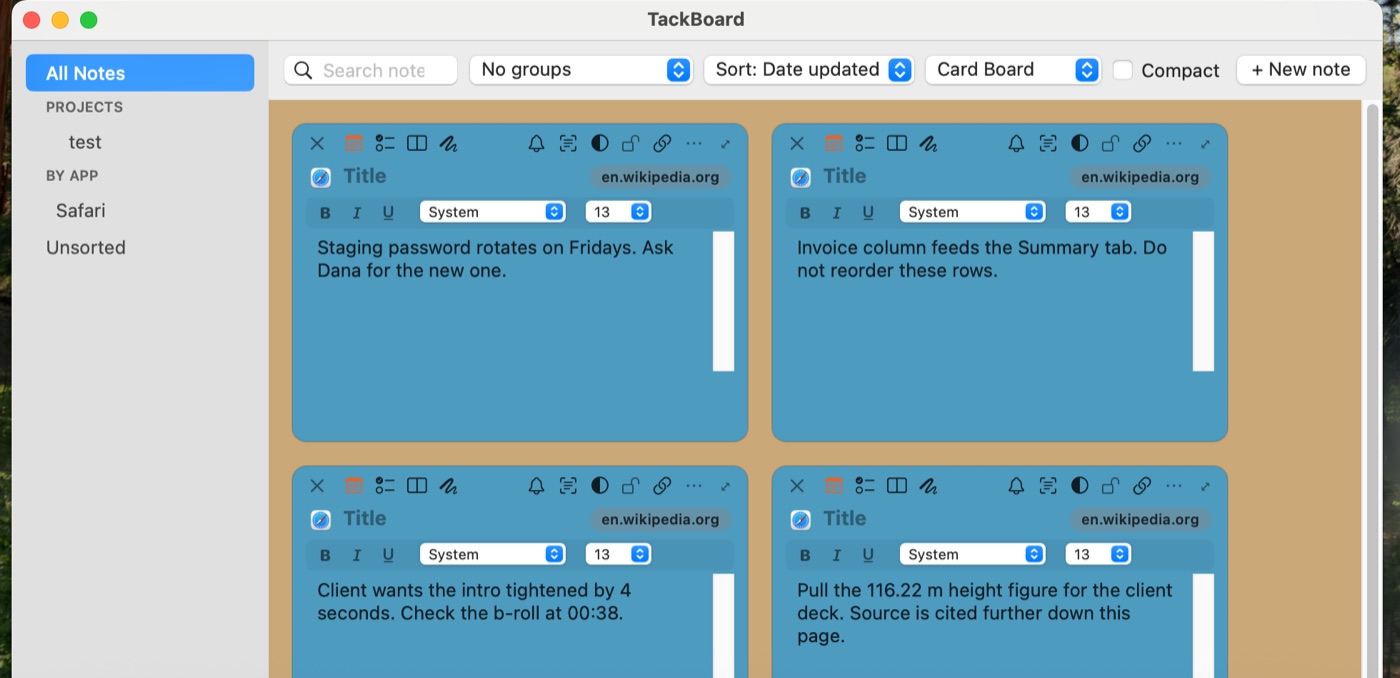This screenshot has height=678, width=1400.
Task: Insert a checklist in the 116.22 m height note
Action: 865,486
